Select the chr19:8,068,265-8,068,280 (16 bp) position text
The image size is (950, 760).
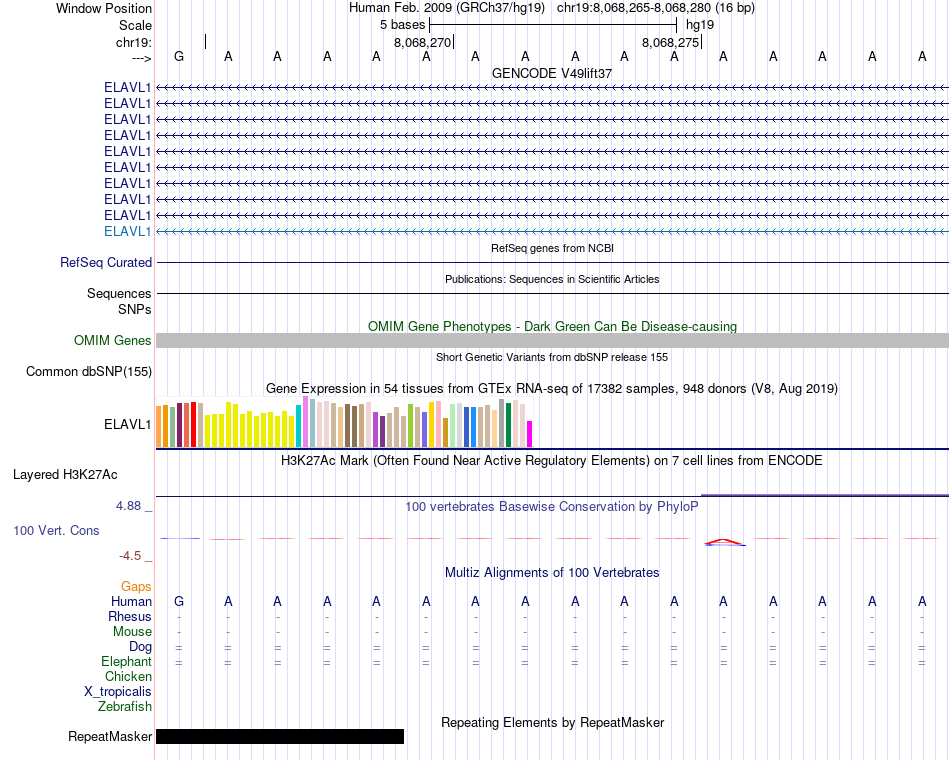click(x=656, y=8)
